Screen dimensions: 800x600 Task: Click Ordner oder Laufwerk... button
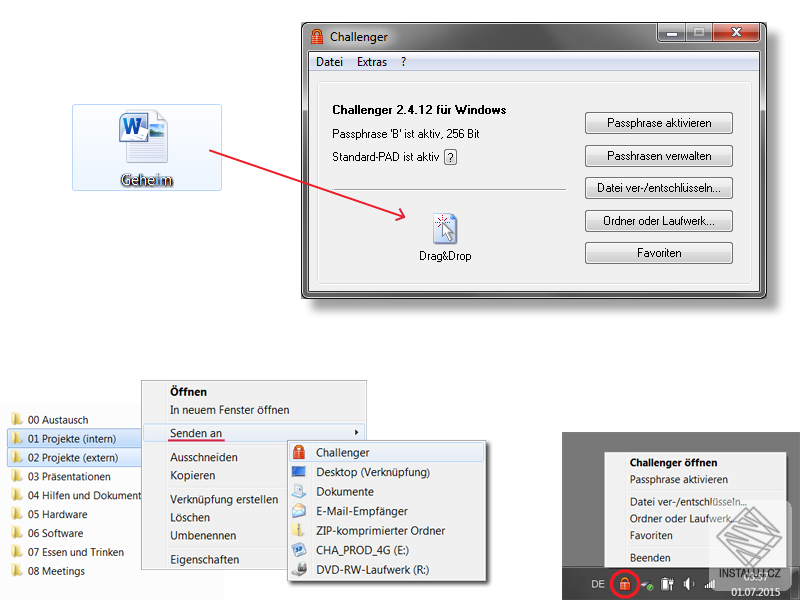coord(659,221)
